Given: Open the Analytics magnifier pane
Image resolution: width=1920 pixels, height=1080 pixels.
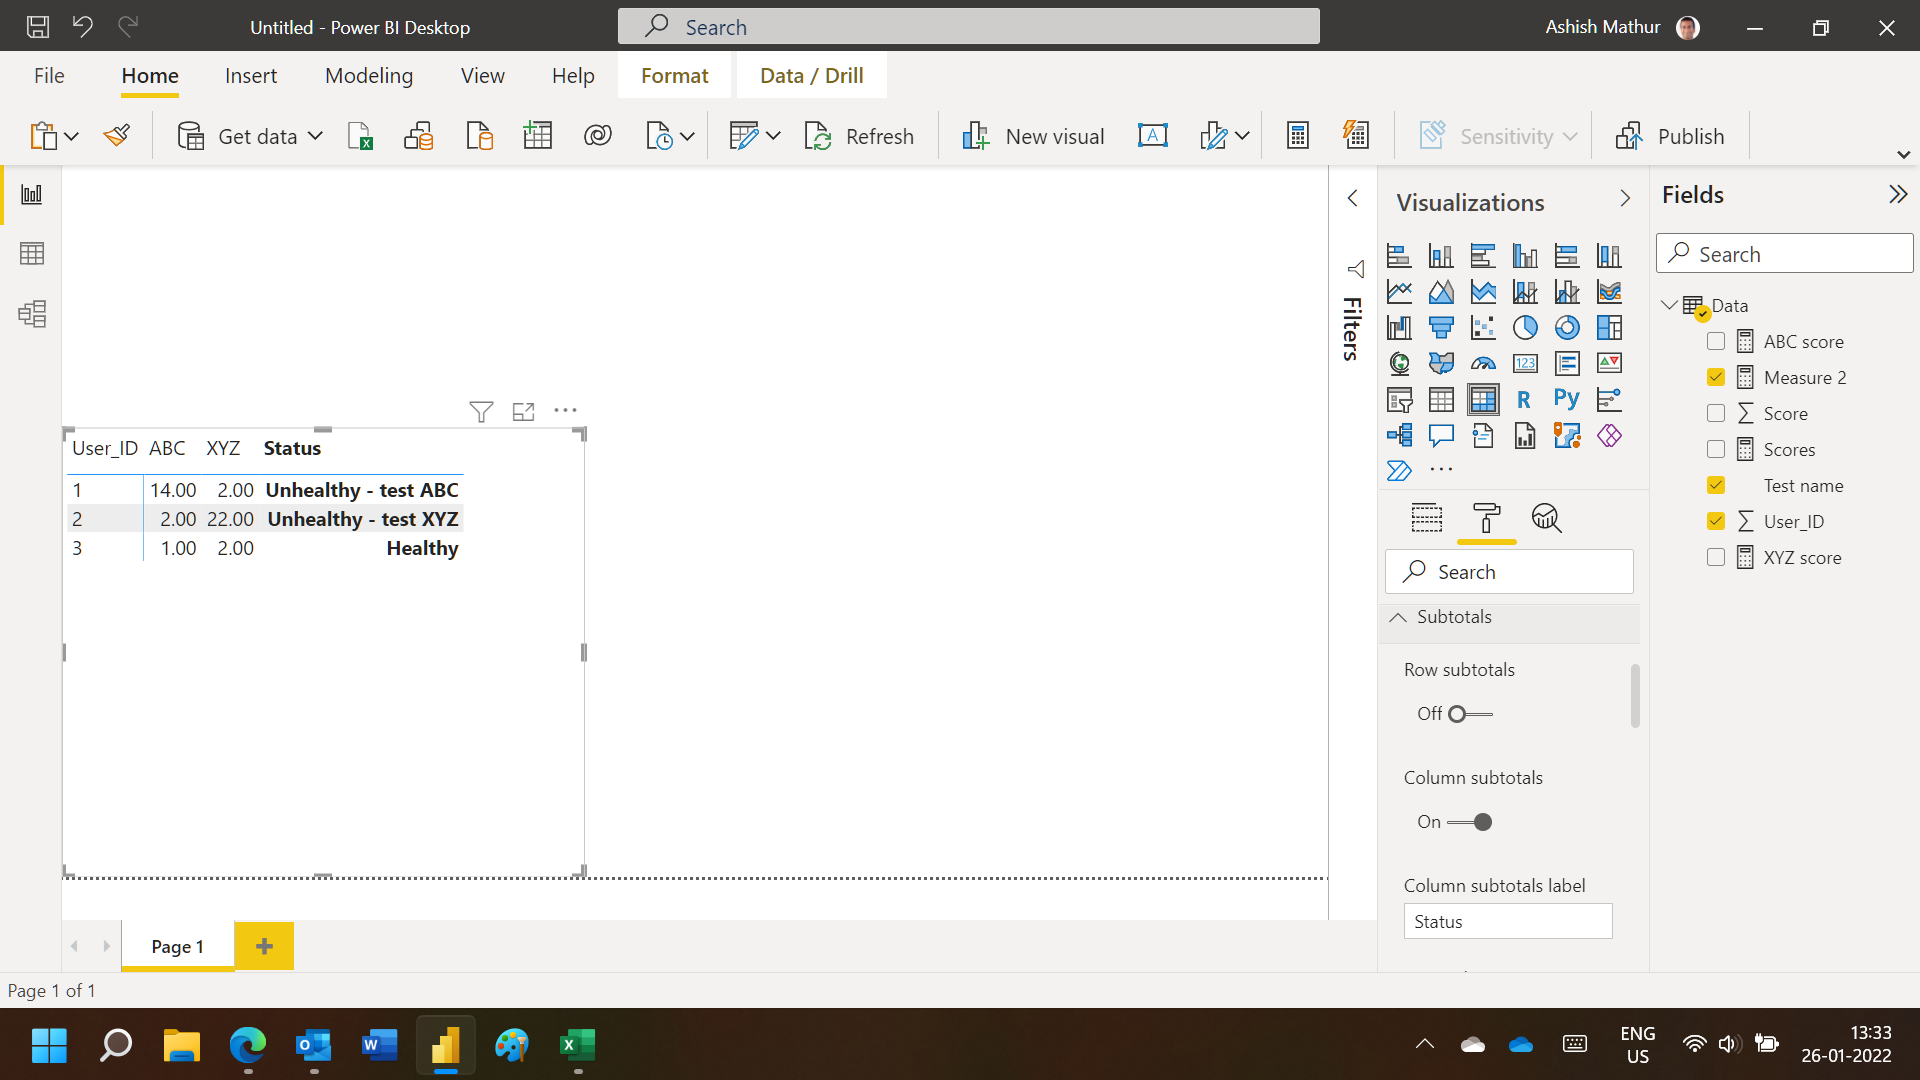Looking at the screenshot, I should 1546,518.
